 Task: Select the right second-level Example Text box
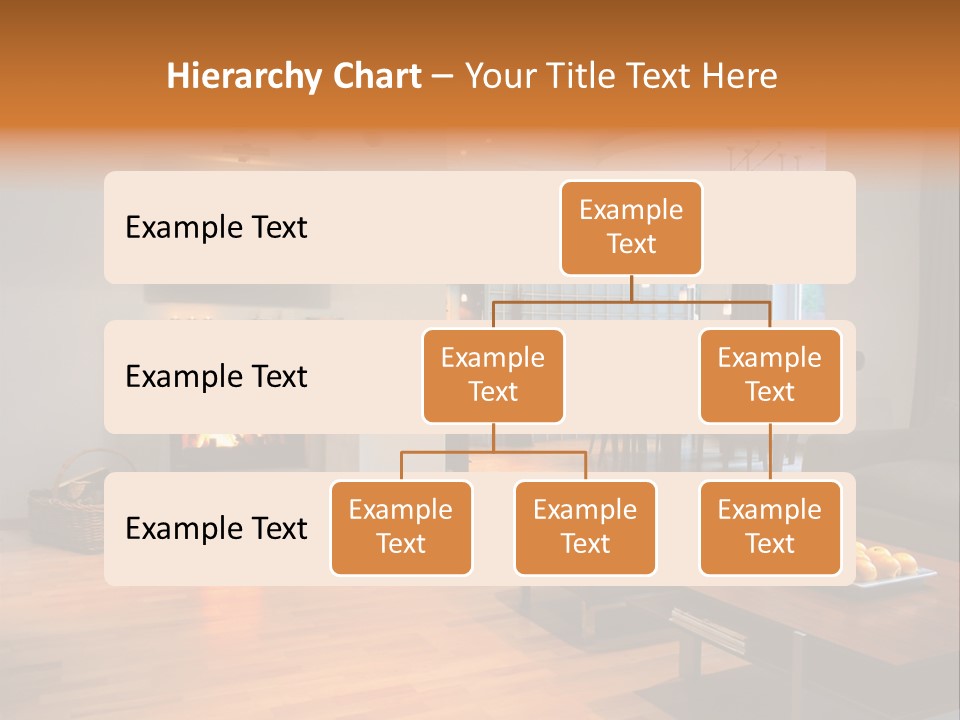point(770,376)
